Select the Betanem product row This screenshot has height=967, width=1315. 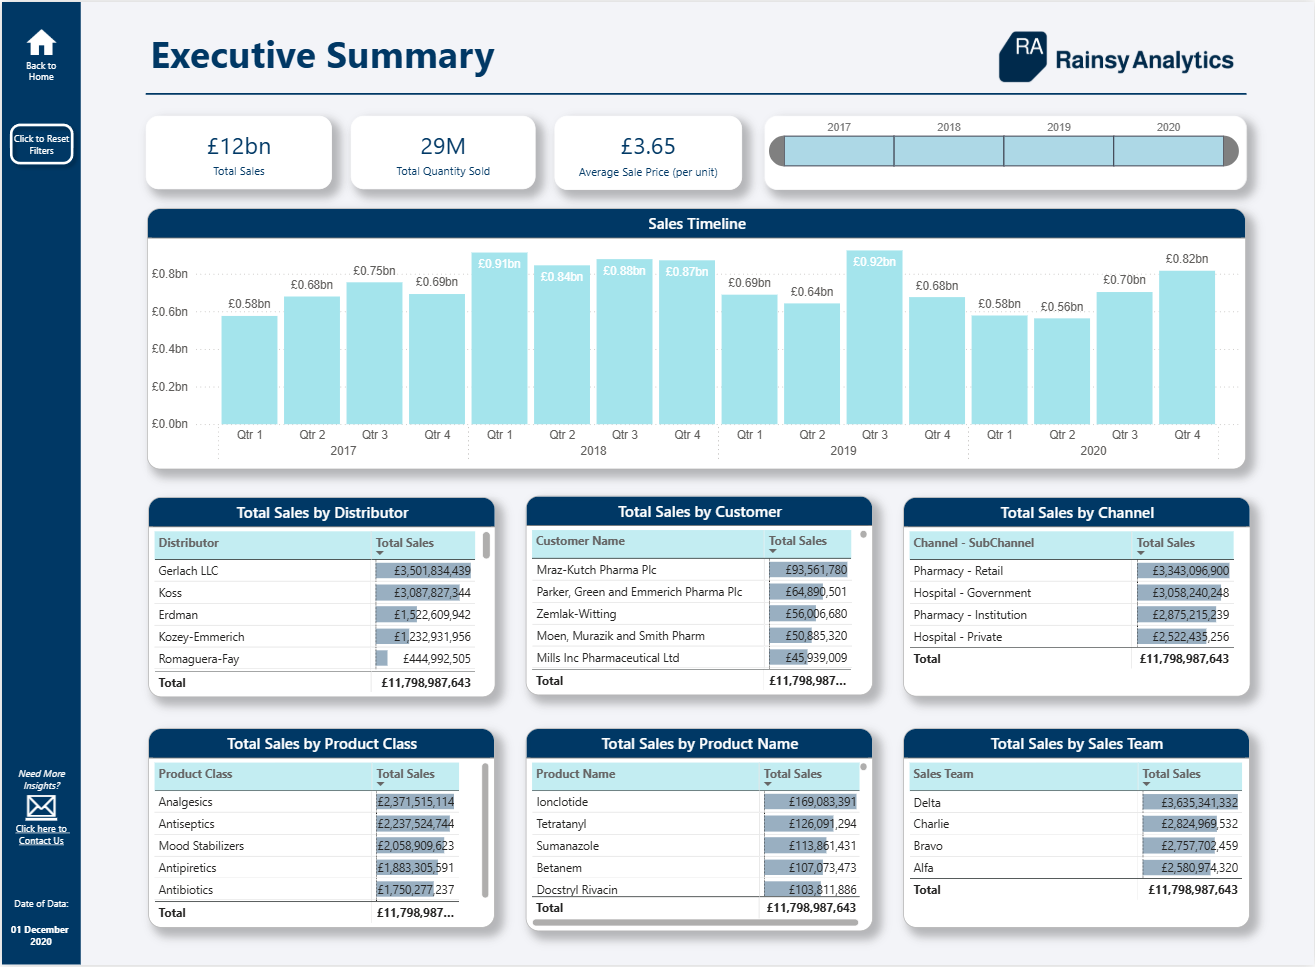point(696,868)
